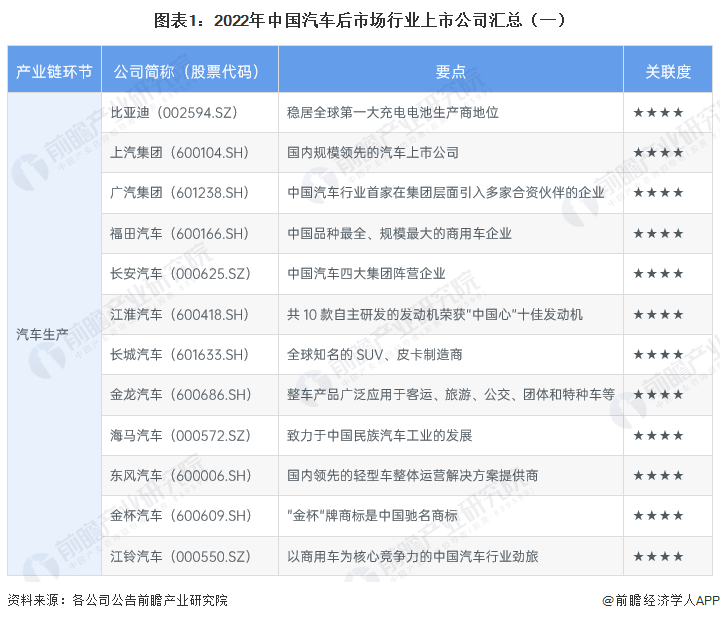Click the star rating in 上汽集团 row
Image resolution: width=720 pixels, height=621 pixels.
(x=658, y=152)
